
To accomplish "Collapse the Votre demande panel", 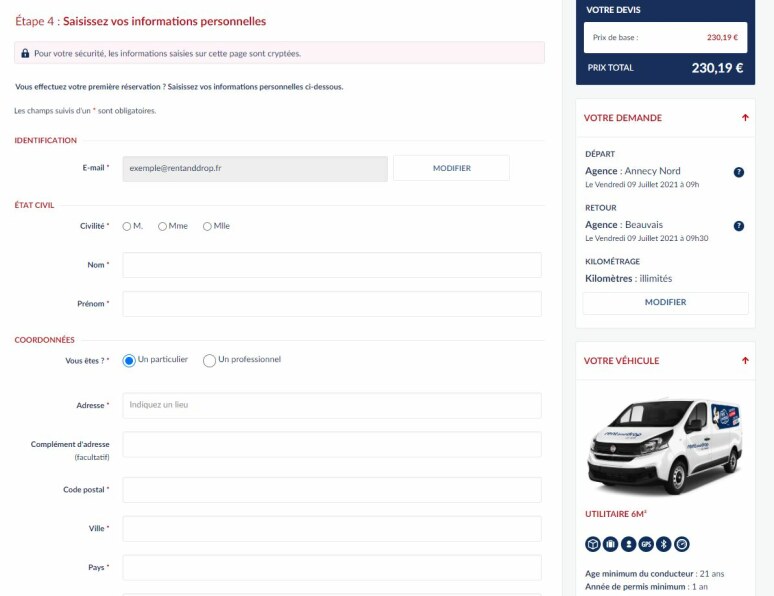I will click(745, 118).
